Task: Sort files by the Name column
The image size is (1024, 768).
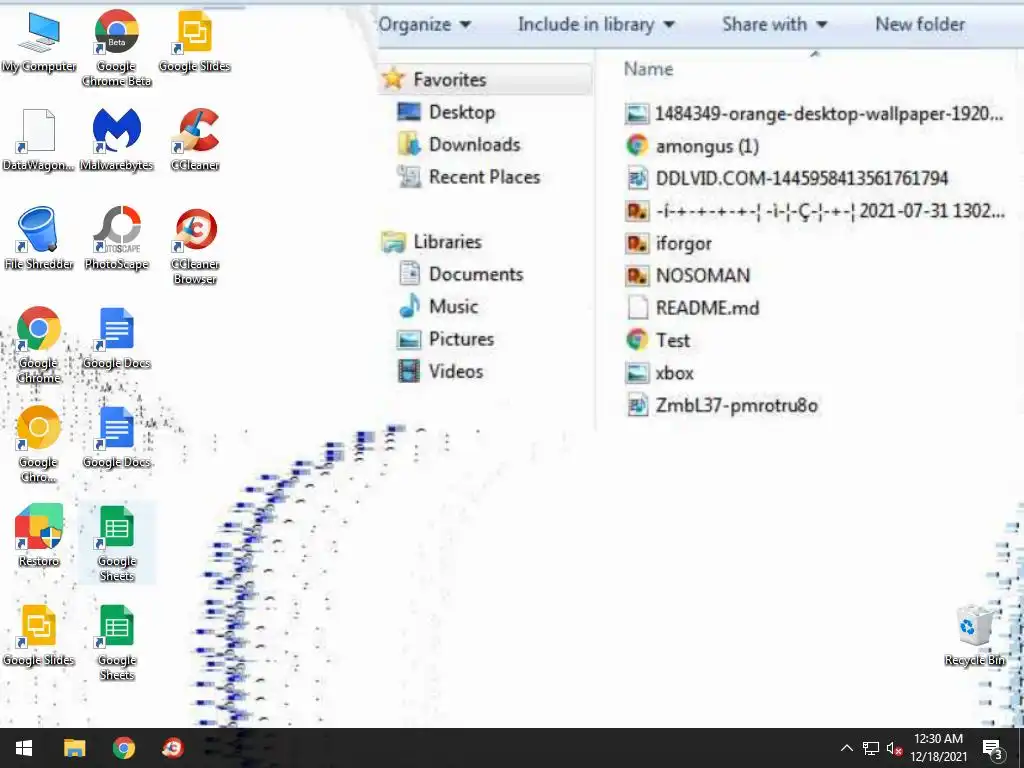Action: coord(648,69)
